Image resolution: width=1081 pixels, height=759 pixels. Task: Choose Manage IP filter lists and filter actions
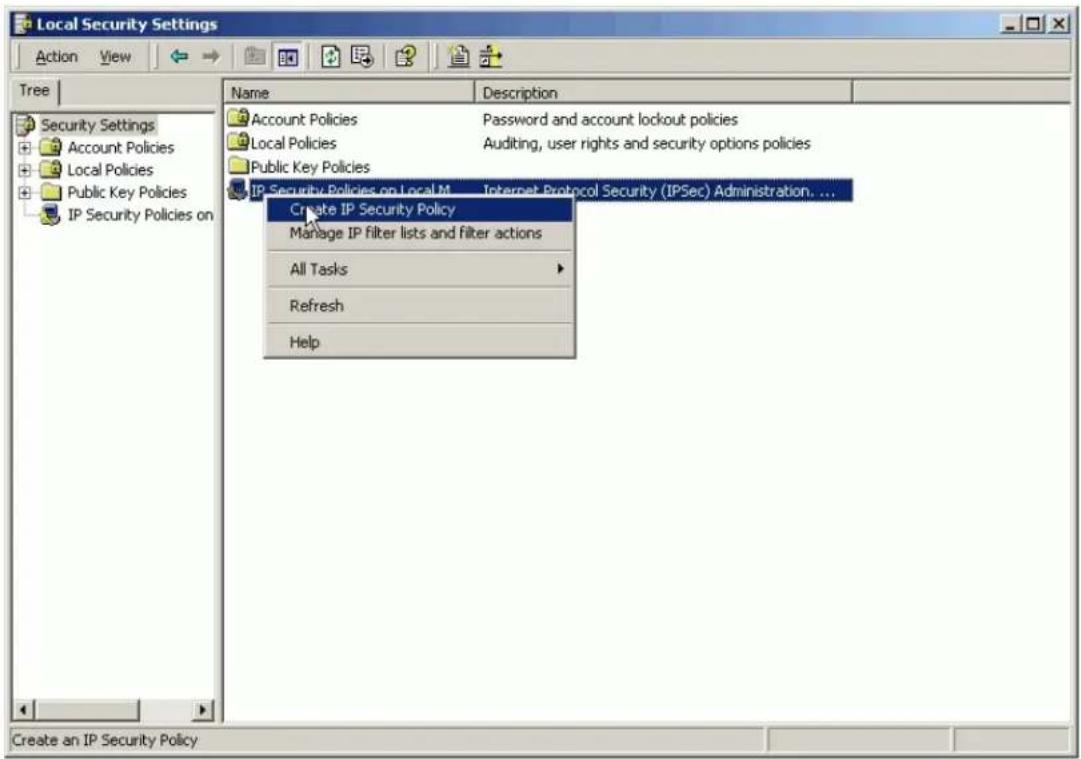tap(420, 233)
